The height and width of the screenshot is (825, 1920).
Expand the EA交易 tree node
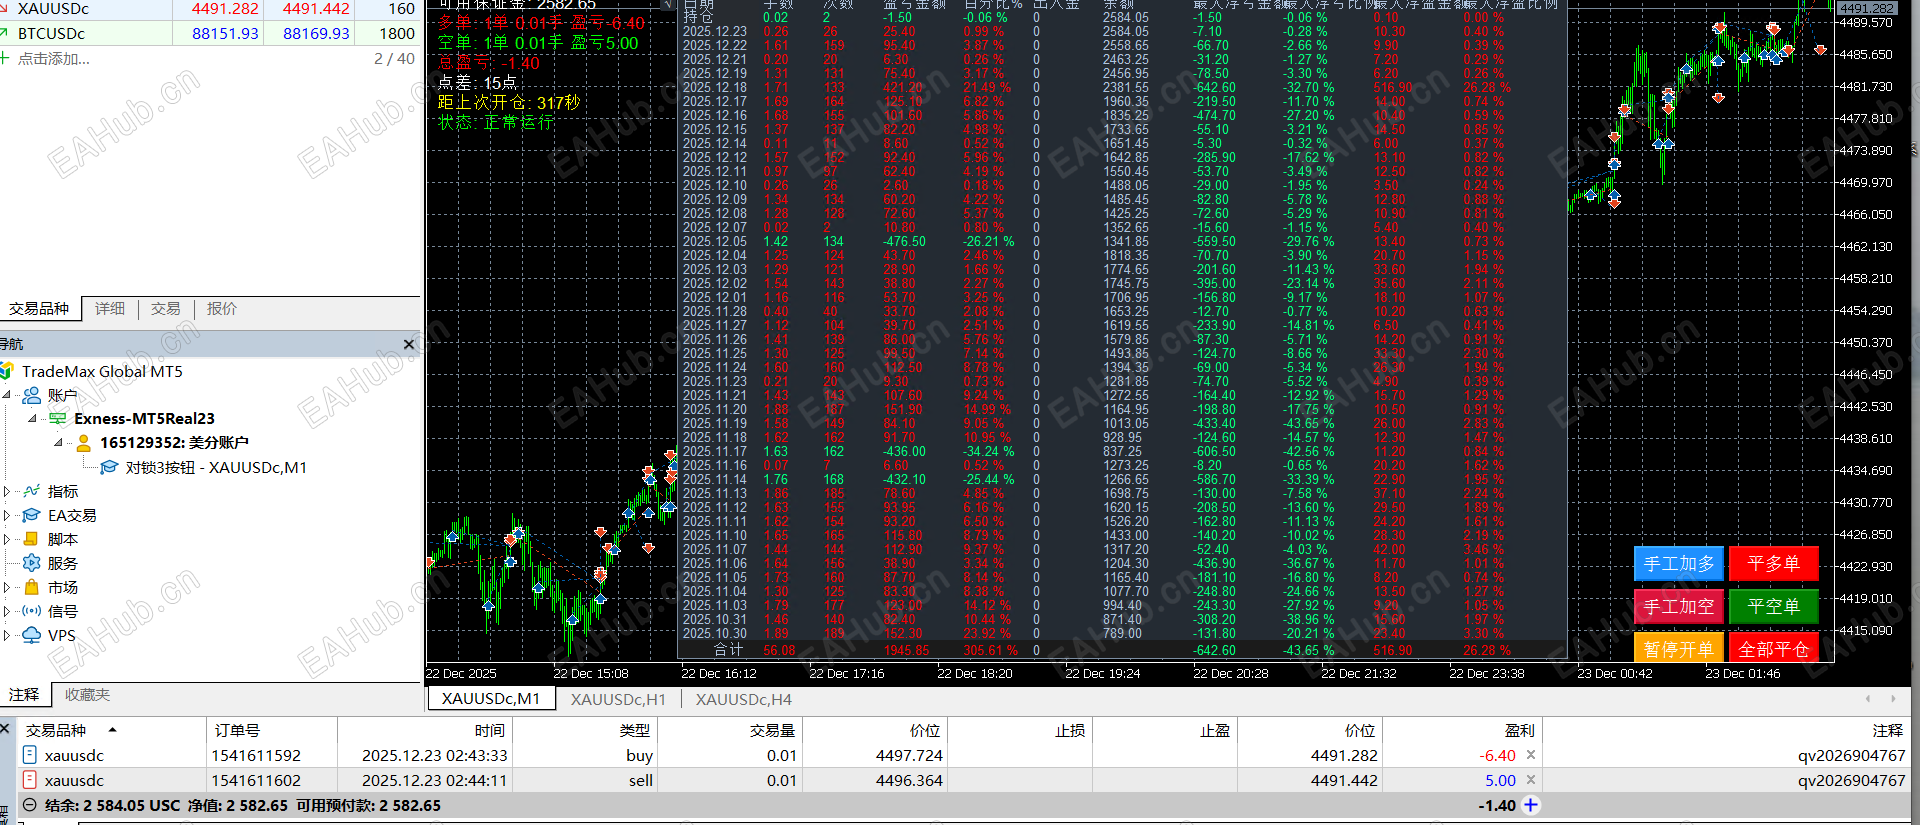point(7,515)
